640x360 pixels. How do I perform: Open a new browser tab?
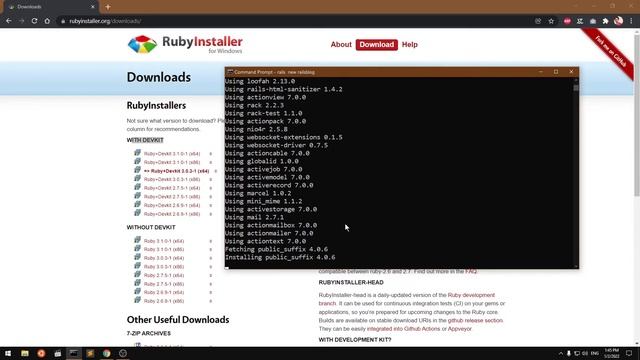click(x=108, y=7)
